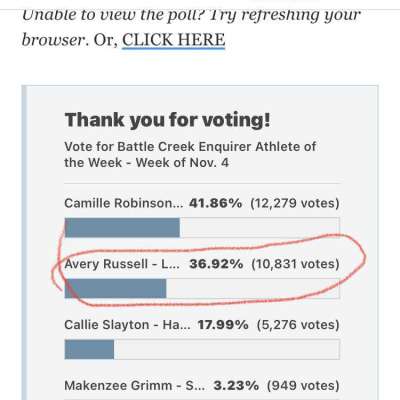Click the 41.86% percentage figure

click(x=215, y=203)
